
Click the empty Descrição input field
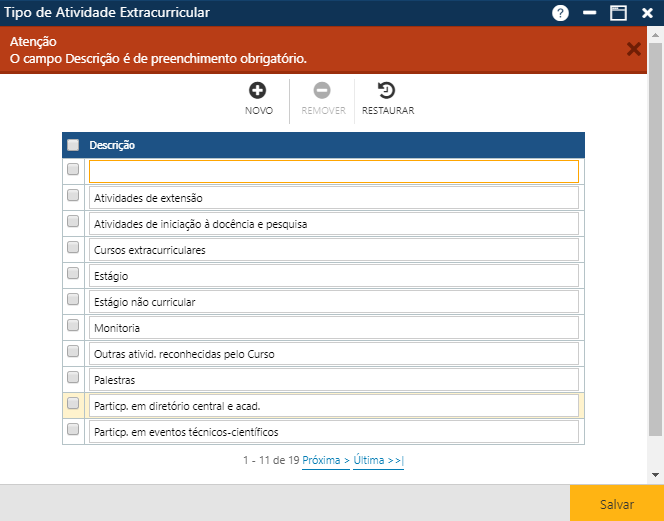click(x=333, y=172)
